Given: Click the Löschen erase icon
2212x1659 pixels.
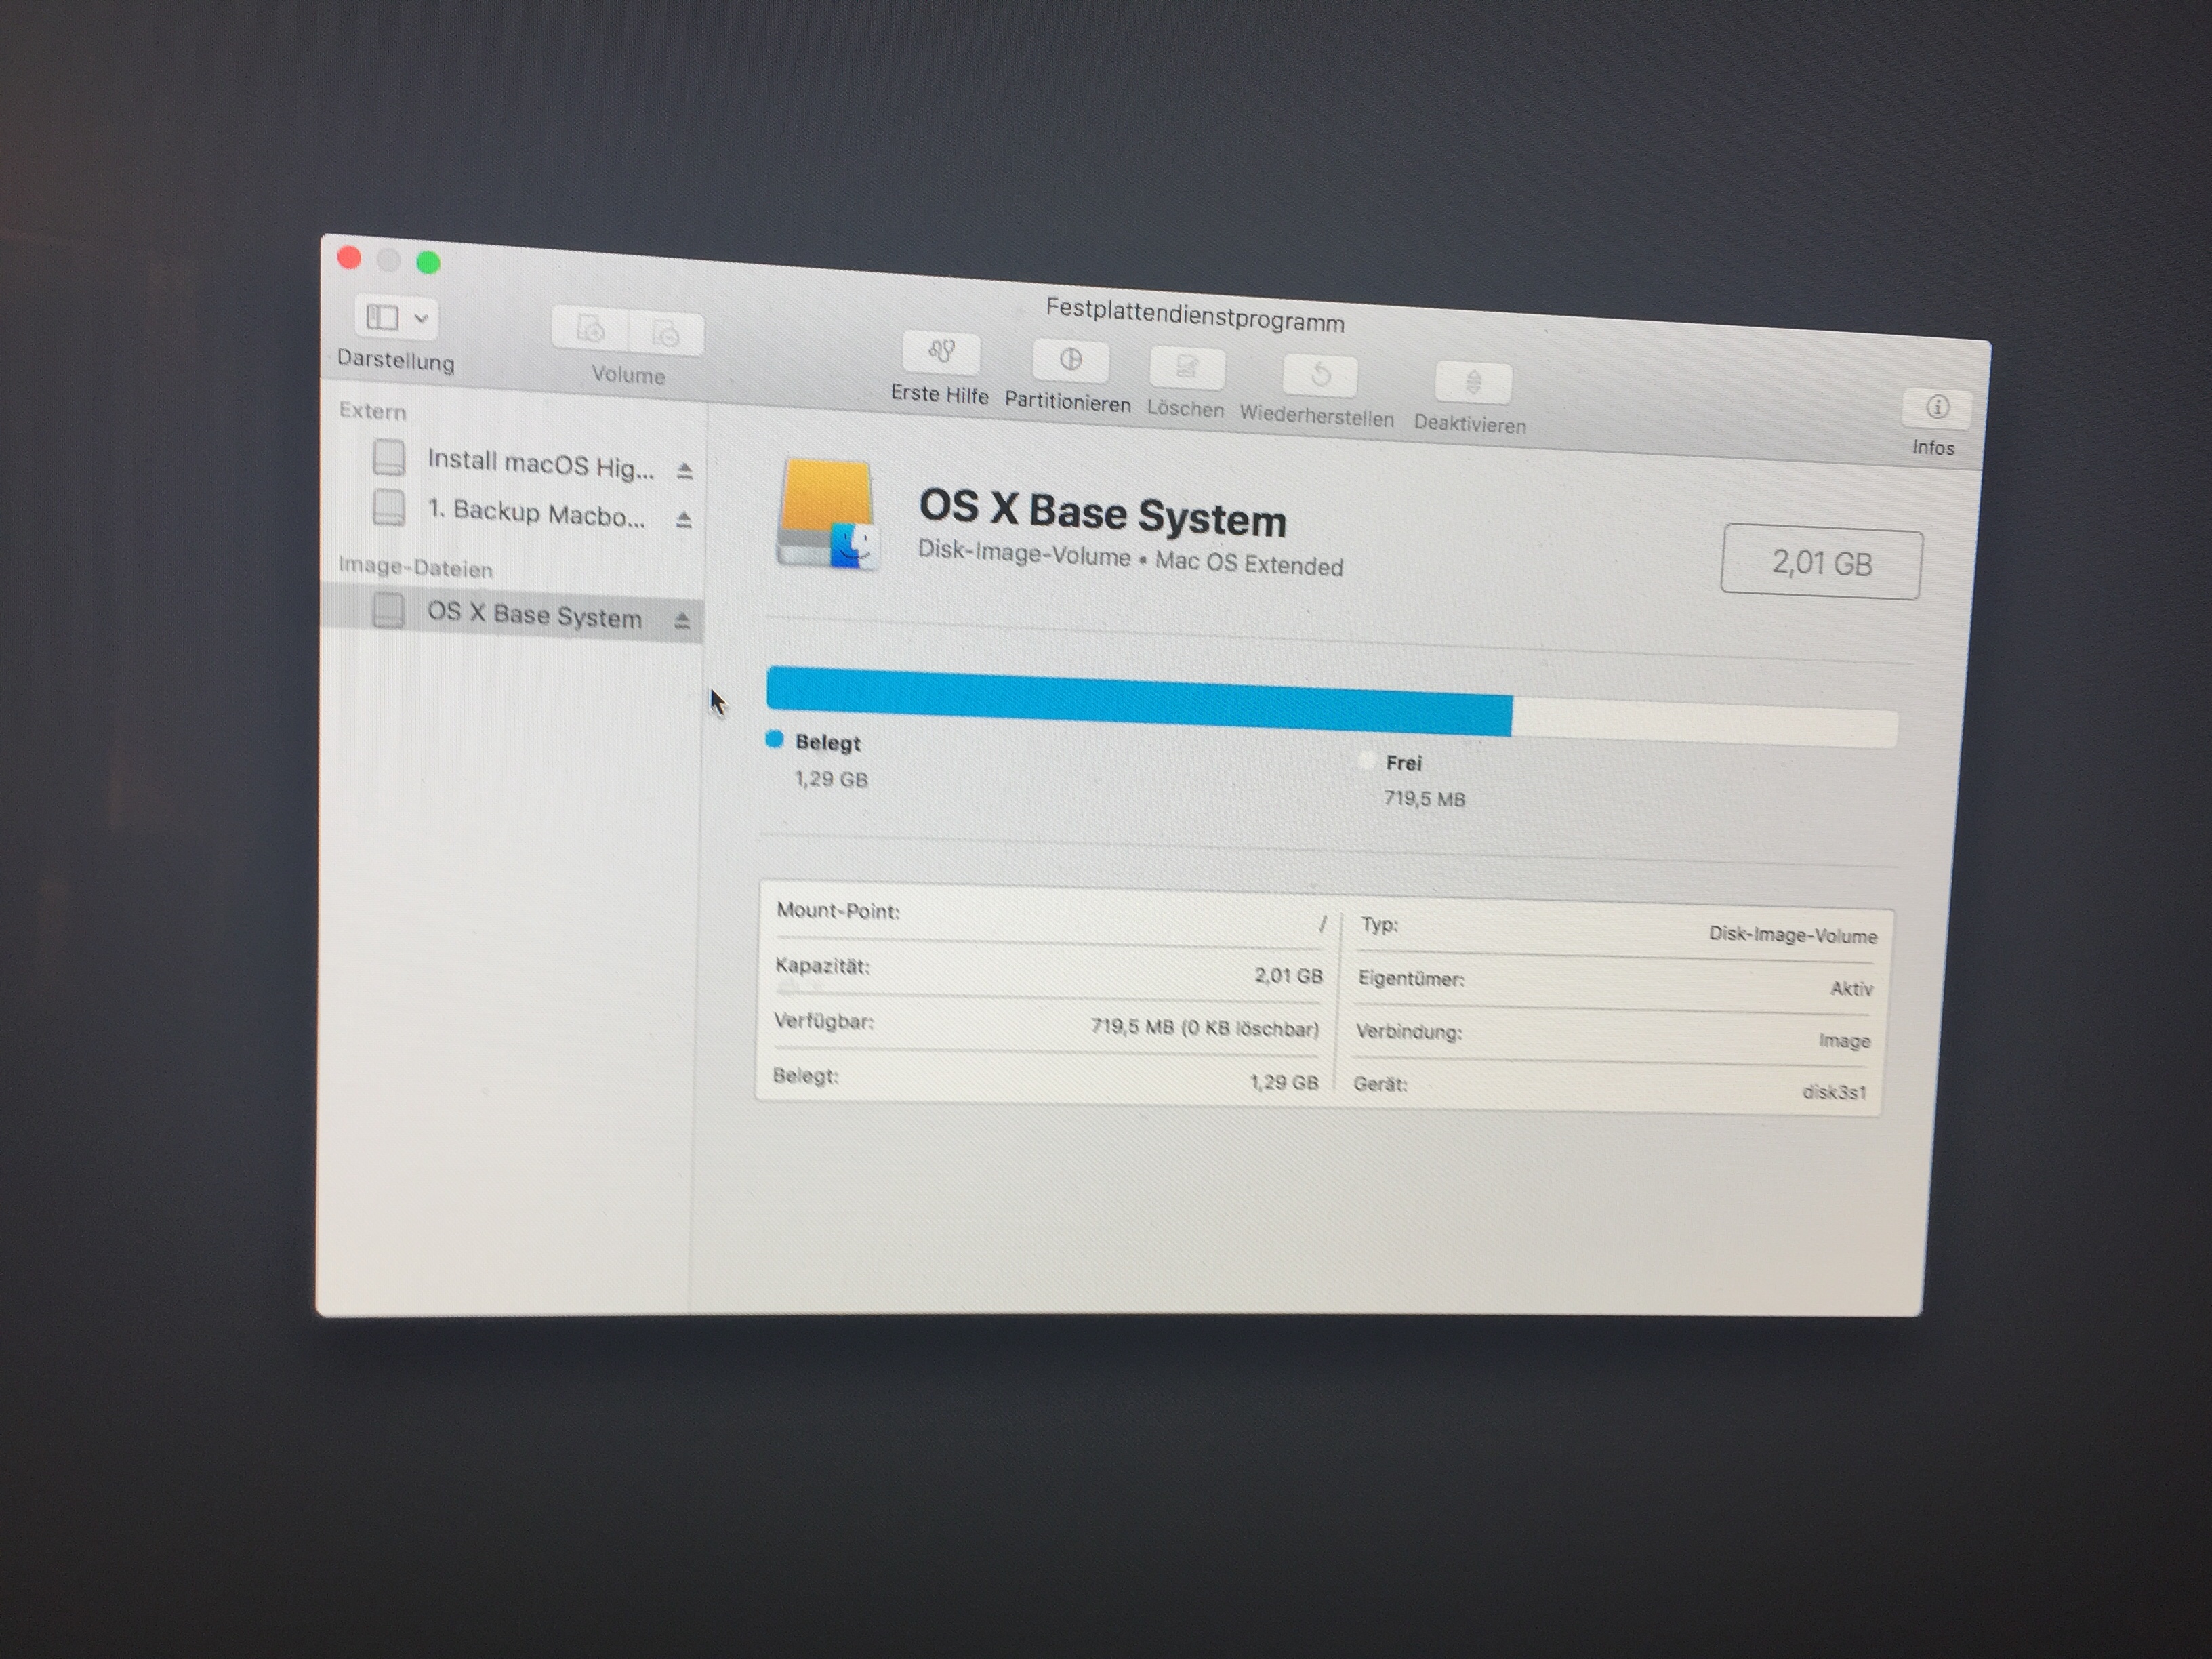Looking at the screenshot, I should 1186,368.
